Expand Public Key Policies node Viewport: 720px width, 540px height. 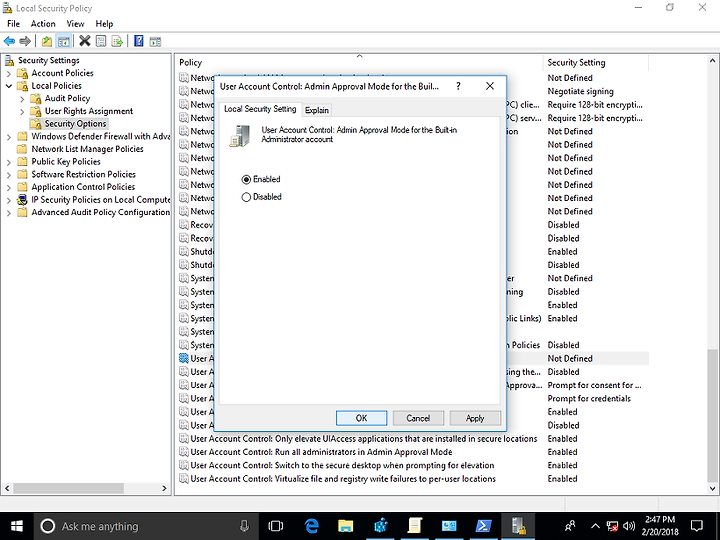pyautogui.click(x=9, y=162)
